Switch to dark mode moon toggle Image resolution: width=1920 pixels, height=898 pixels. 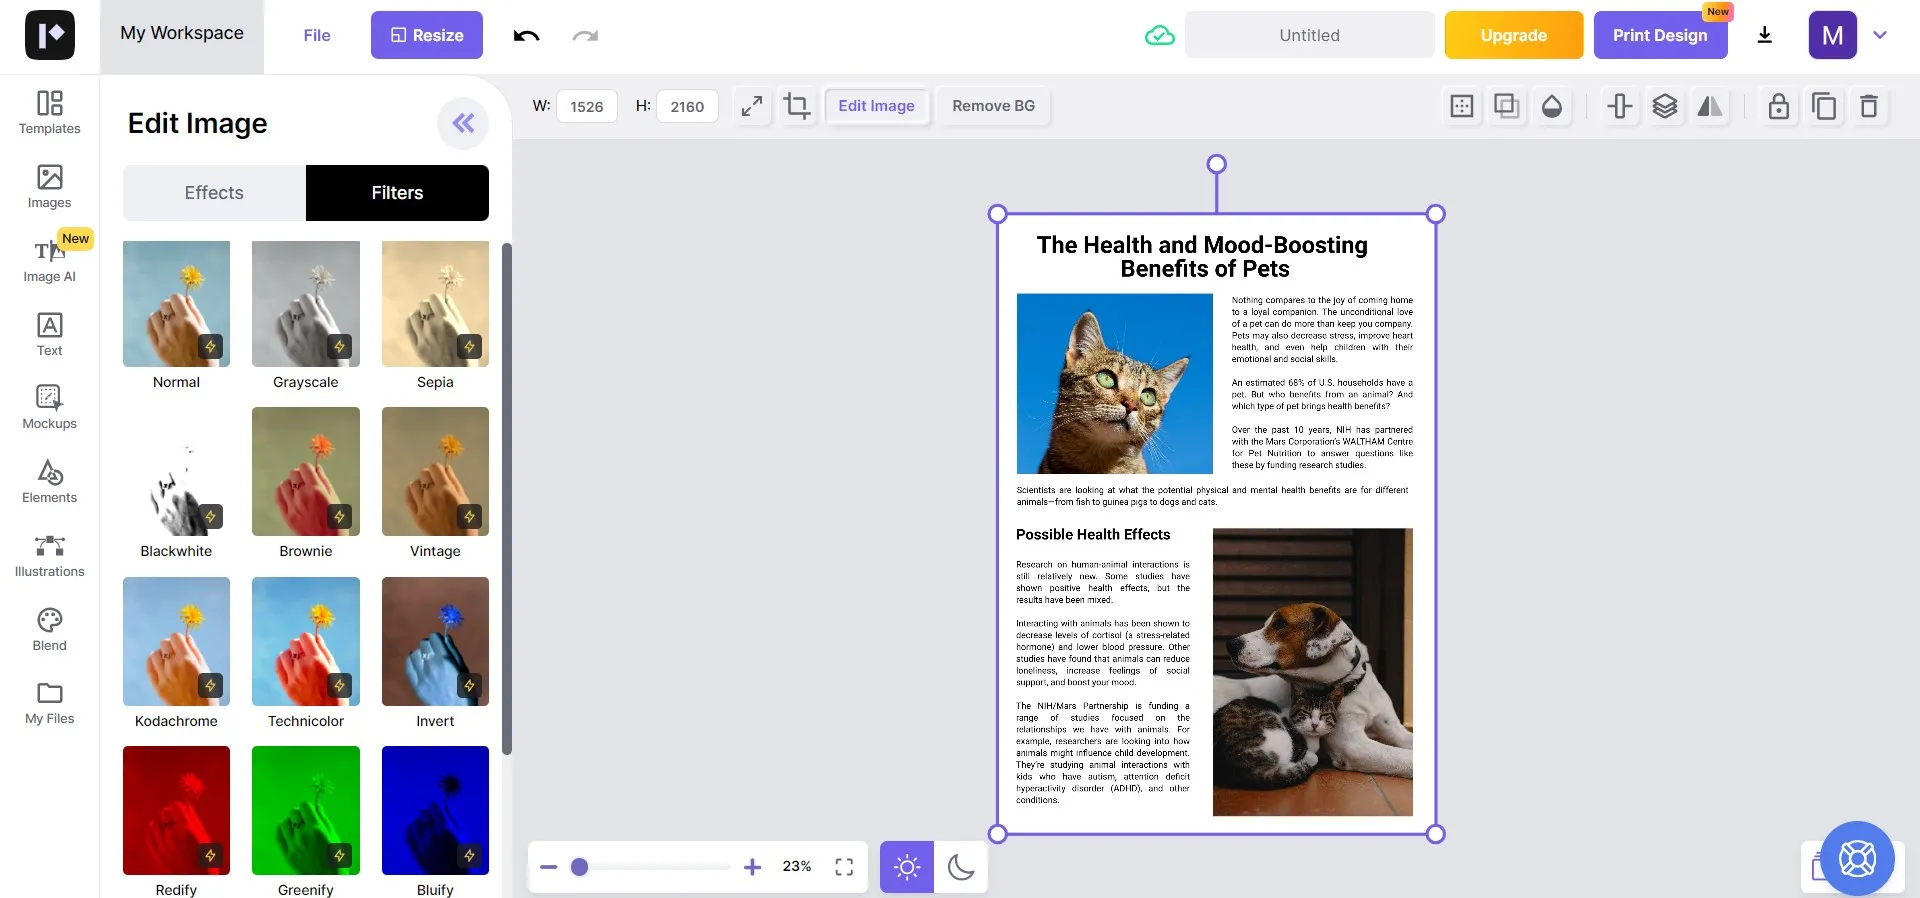tap(961, 866)
